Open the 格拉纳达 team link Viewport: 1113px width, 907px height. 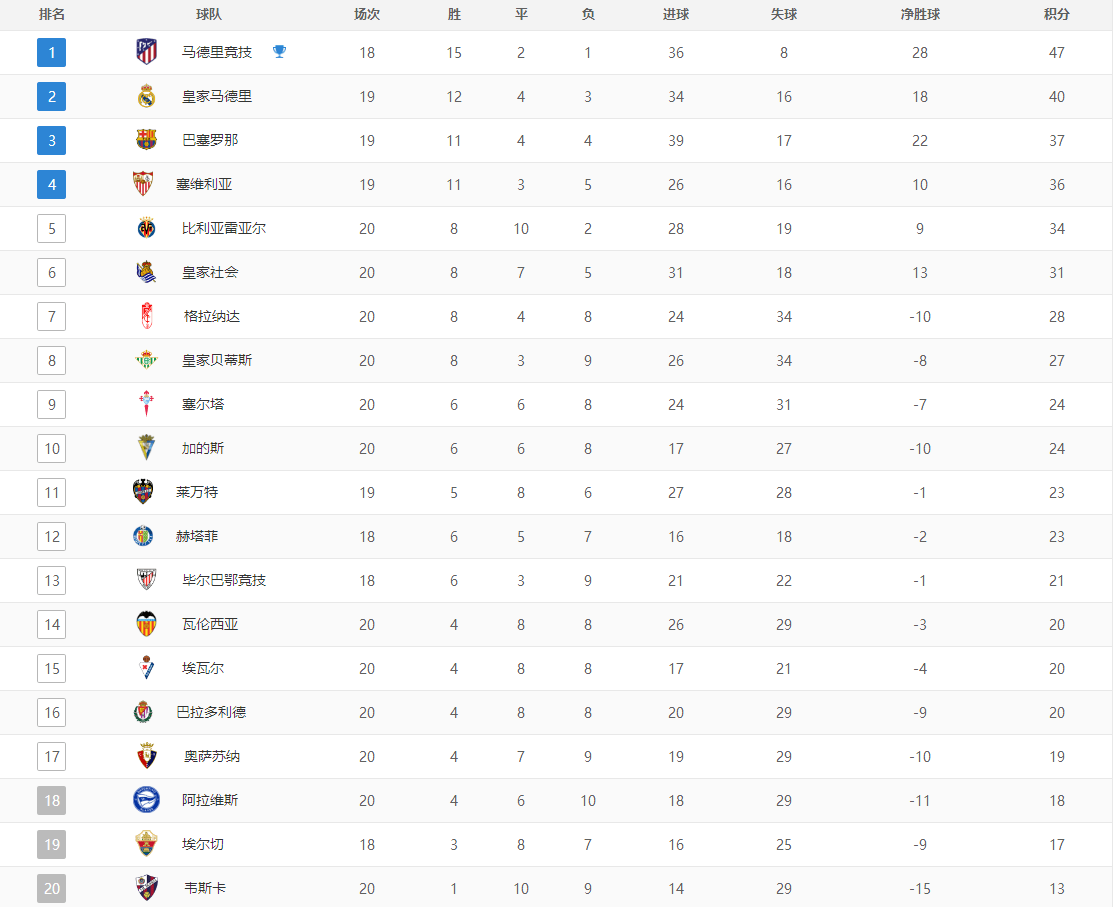(212, 316)
